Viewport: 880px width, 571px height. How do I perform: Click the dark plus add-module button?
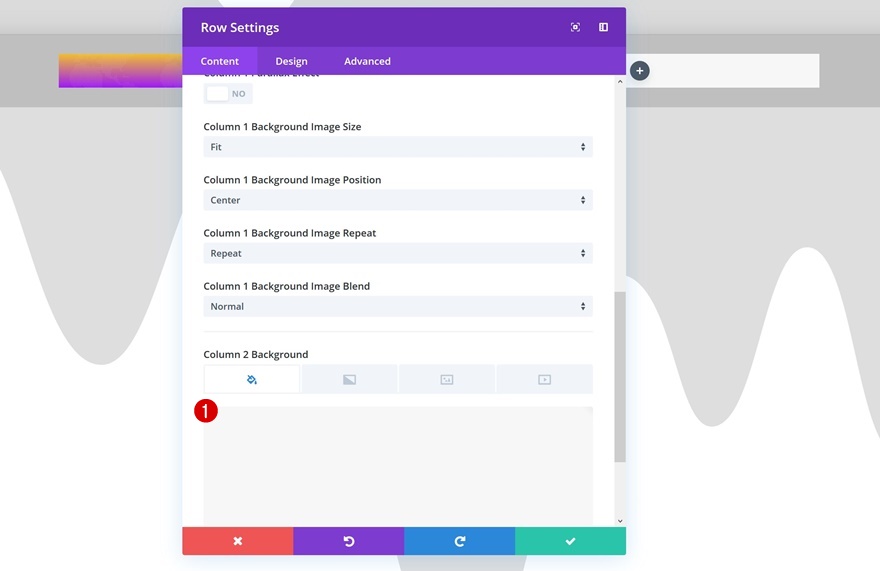click(x=640, y=71)
